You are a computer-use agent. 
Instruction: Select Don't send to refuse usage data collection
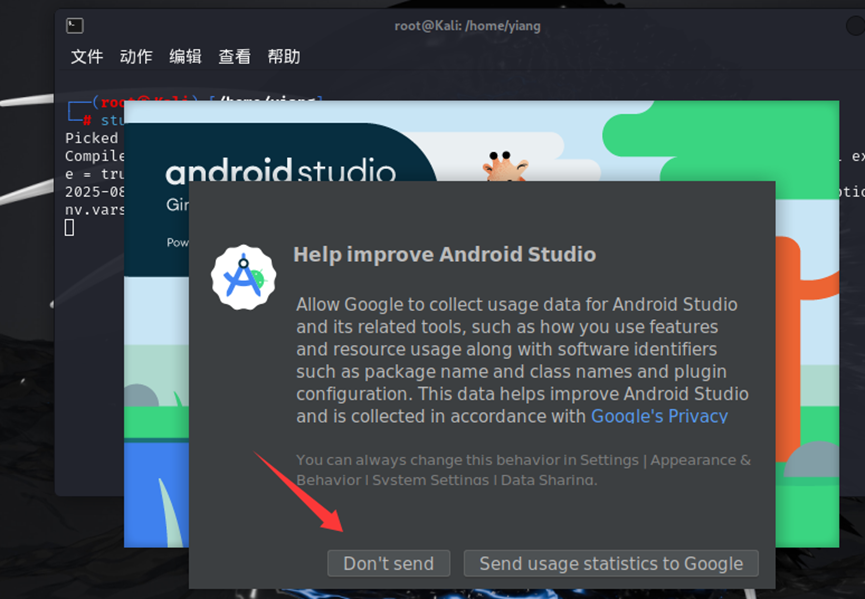pyautogui.click(x=388, y=563)
